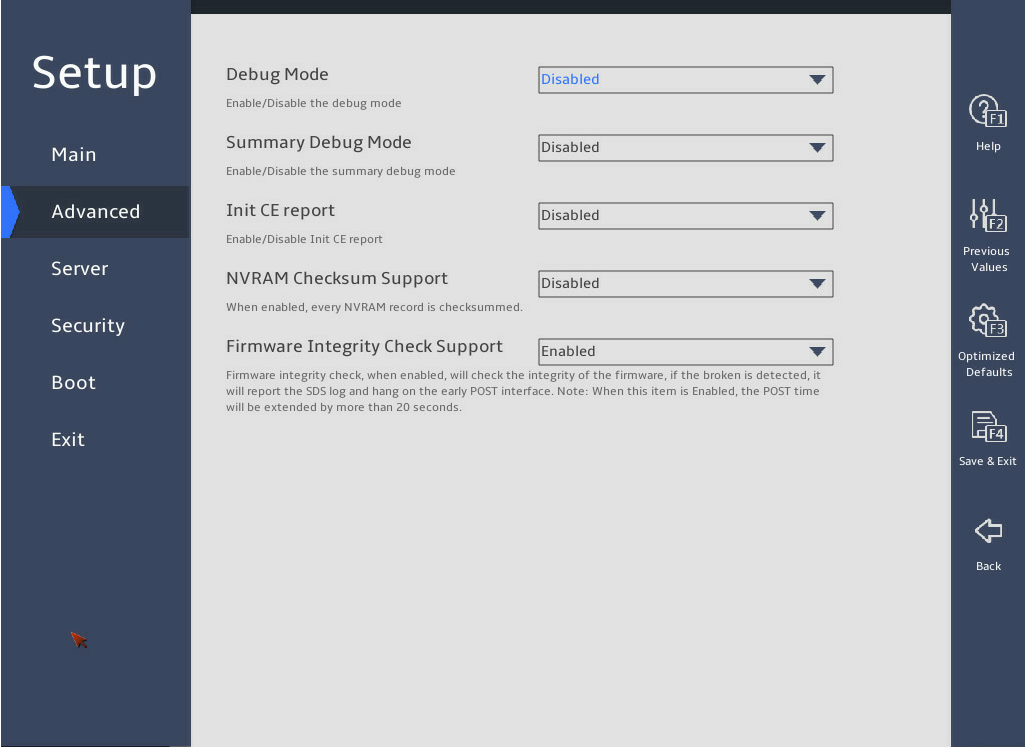Switch to the Boot menu
This screenshot has height=747, width=1026.
coord(73,383)
